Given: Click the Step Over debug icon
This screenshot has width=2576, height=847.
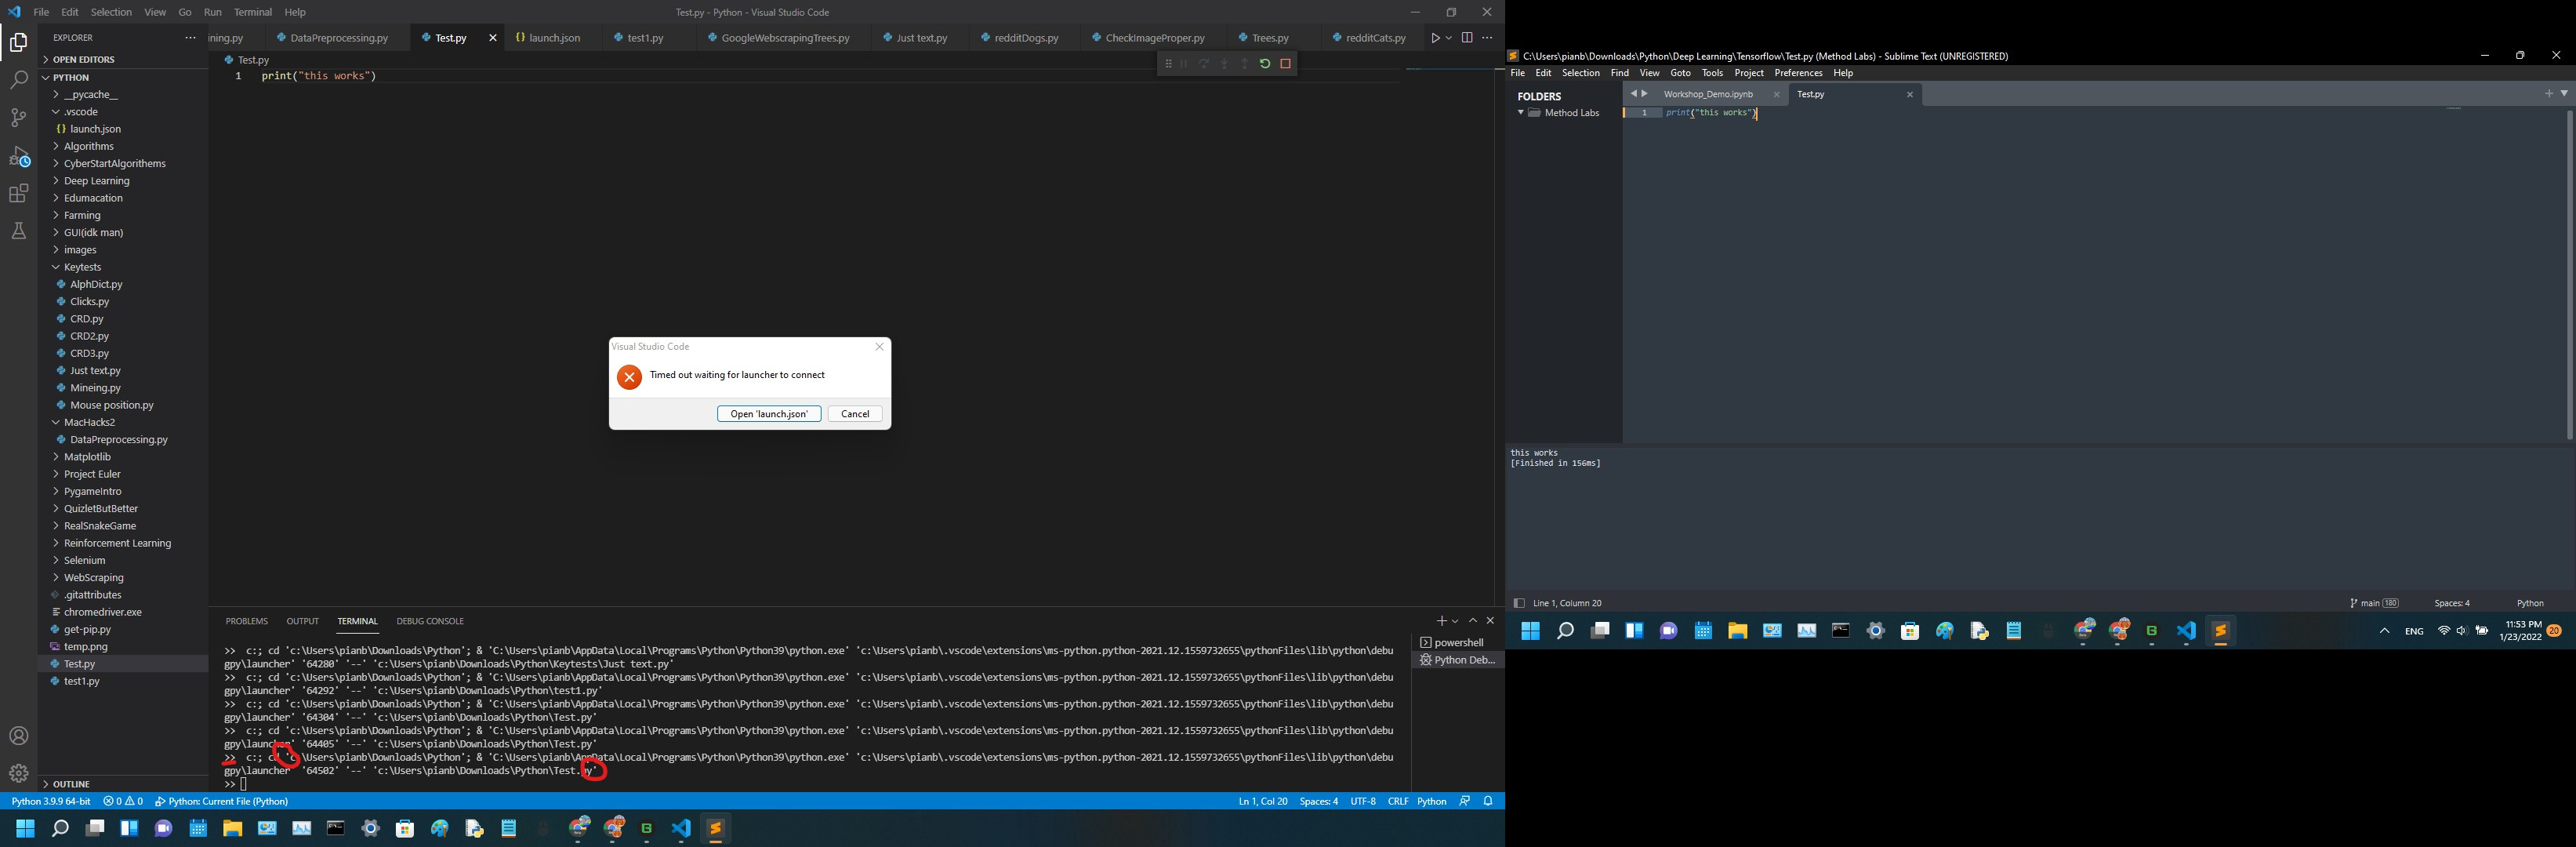Looking at the screenshot, I should [1205, 64].
